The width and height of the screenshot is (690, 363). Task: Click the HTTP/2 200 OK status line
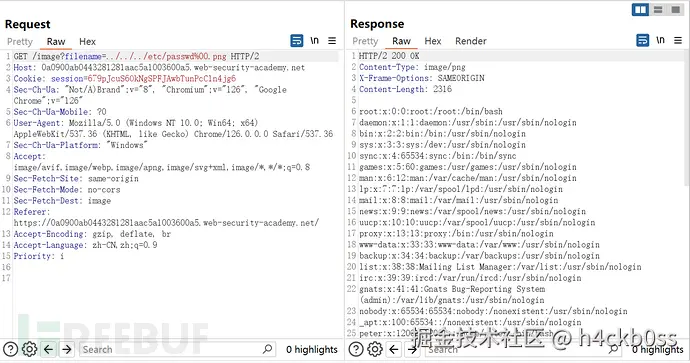tap(389, 56)
